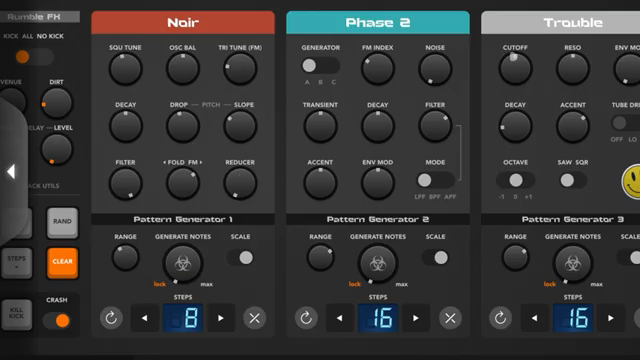Click the Noir FOLD FM knob
This screenshot has height=360, width=640.
183,183
